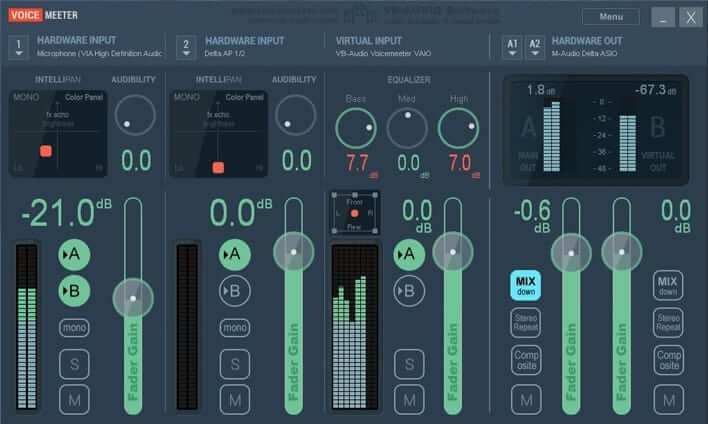
Task: Toggle bus B routing on virtual input
Action: tap(409, 291)
